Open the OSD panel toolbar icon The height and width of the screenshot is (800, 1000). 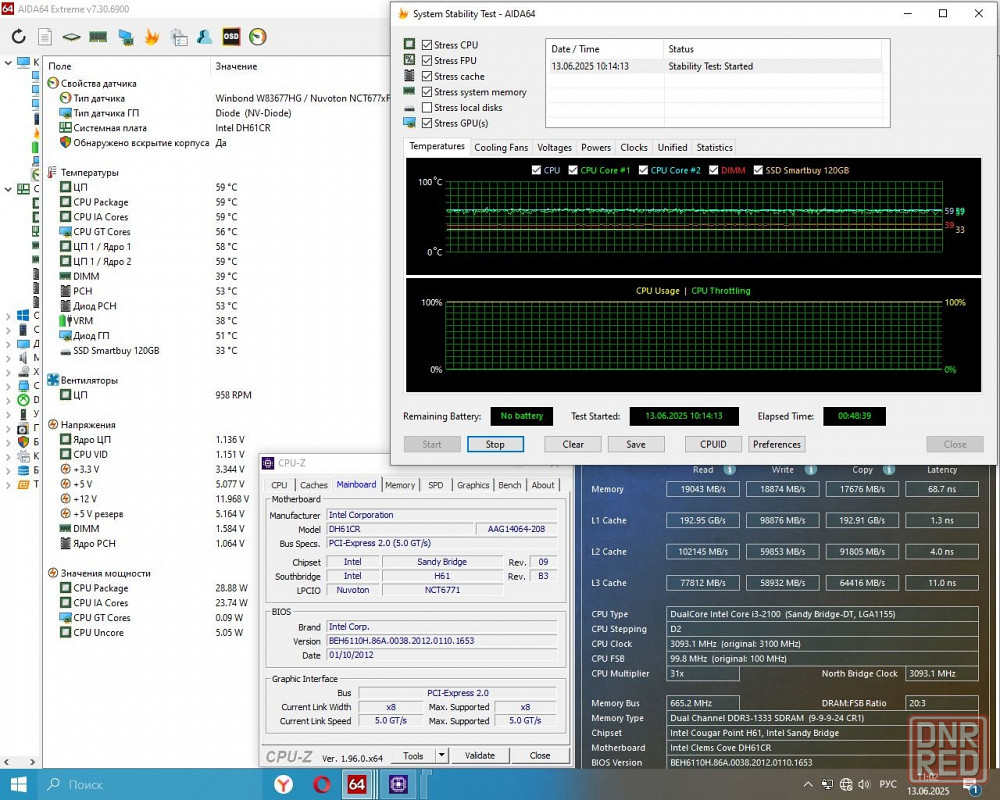click(x=231, y=36)
